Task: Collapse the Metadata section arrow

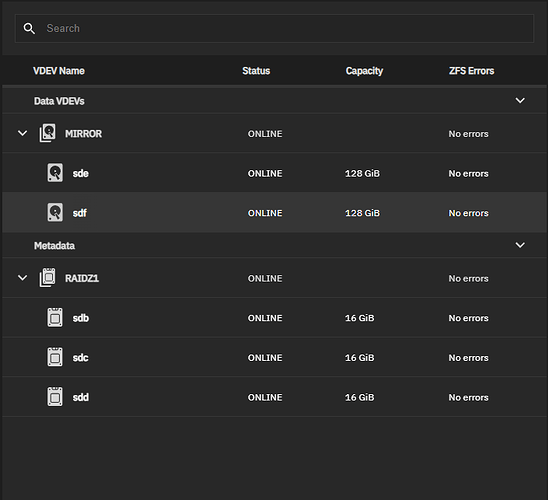Action: click(520, 245)
